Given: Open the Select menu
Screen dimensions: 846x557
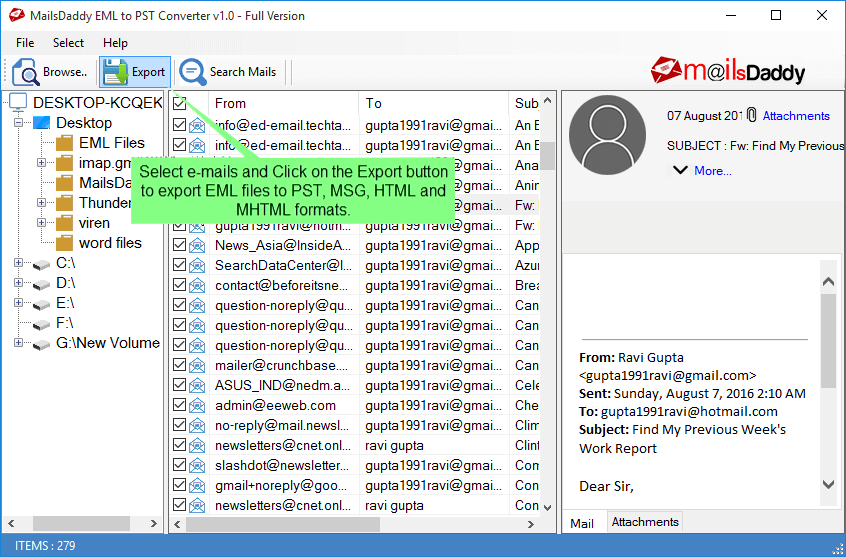Looking at the screenshot, I should [x=68, y=43].
